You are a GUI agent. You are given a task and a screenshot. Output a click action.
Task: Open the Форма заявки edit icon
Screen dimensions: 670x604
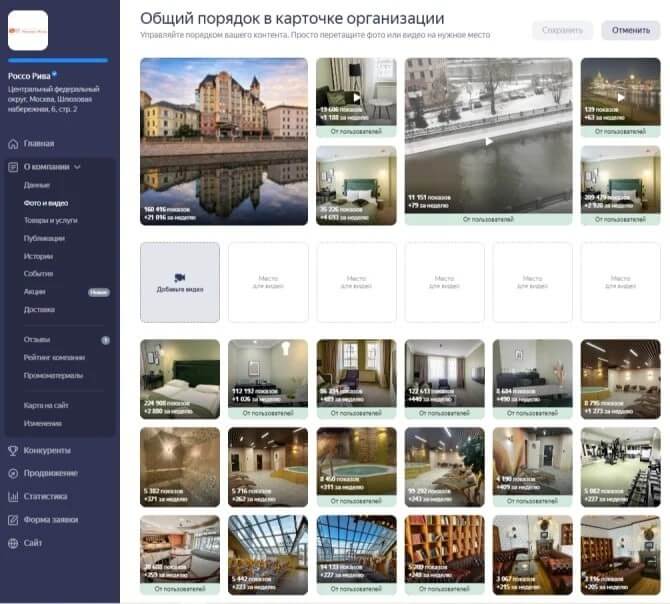coord(13,520)
